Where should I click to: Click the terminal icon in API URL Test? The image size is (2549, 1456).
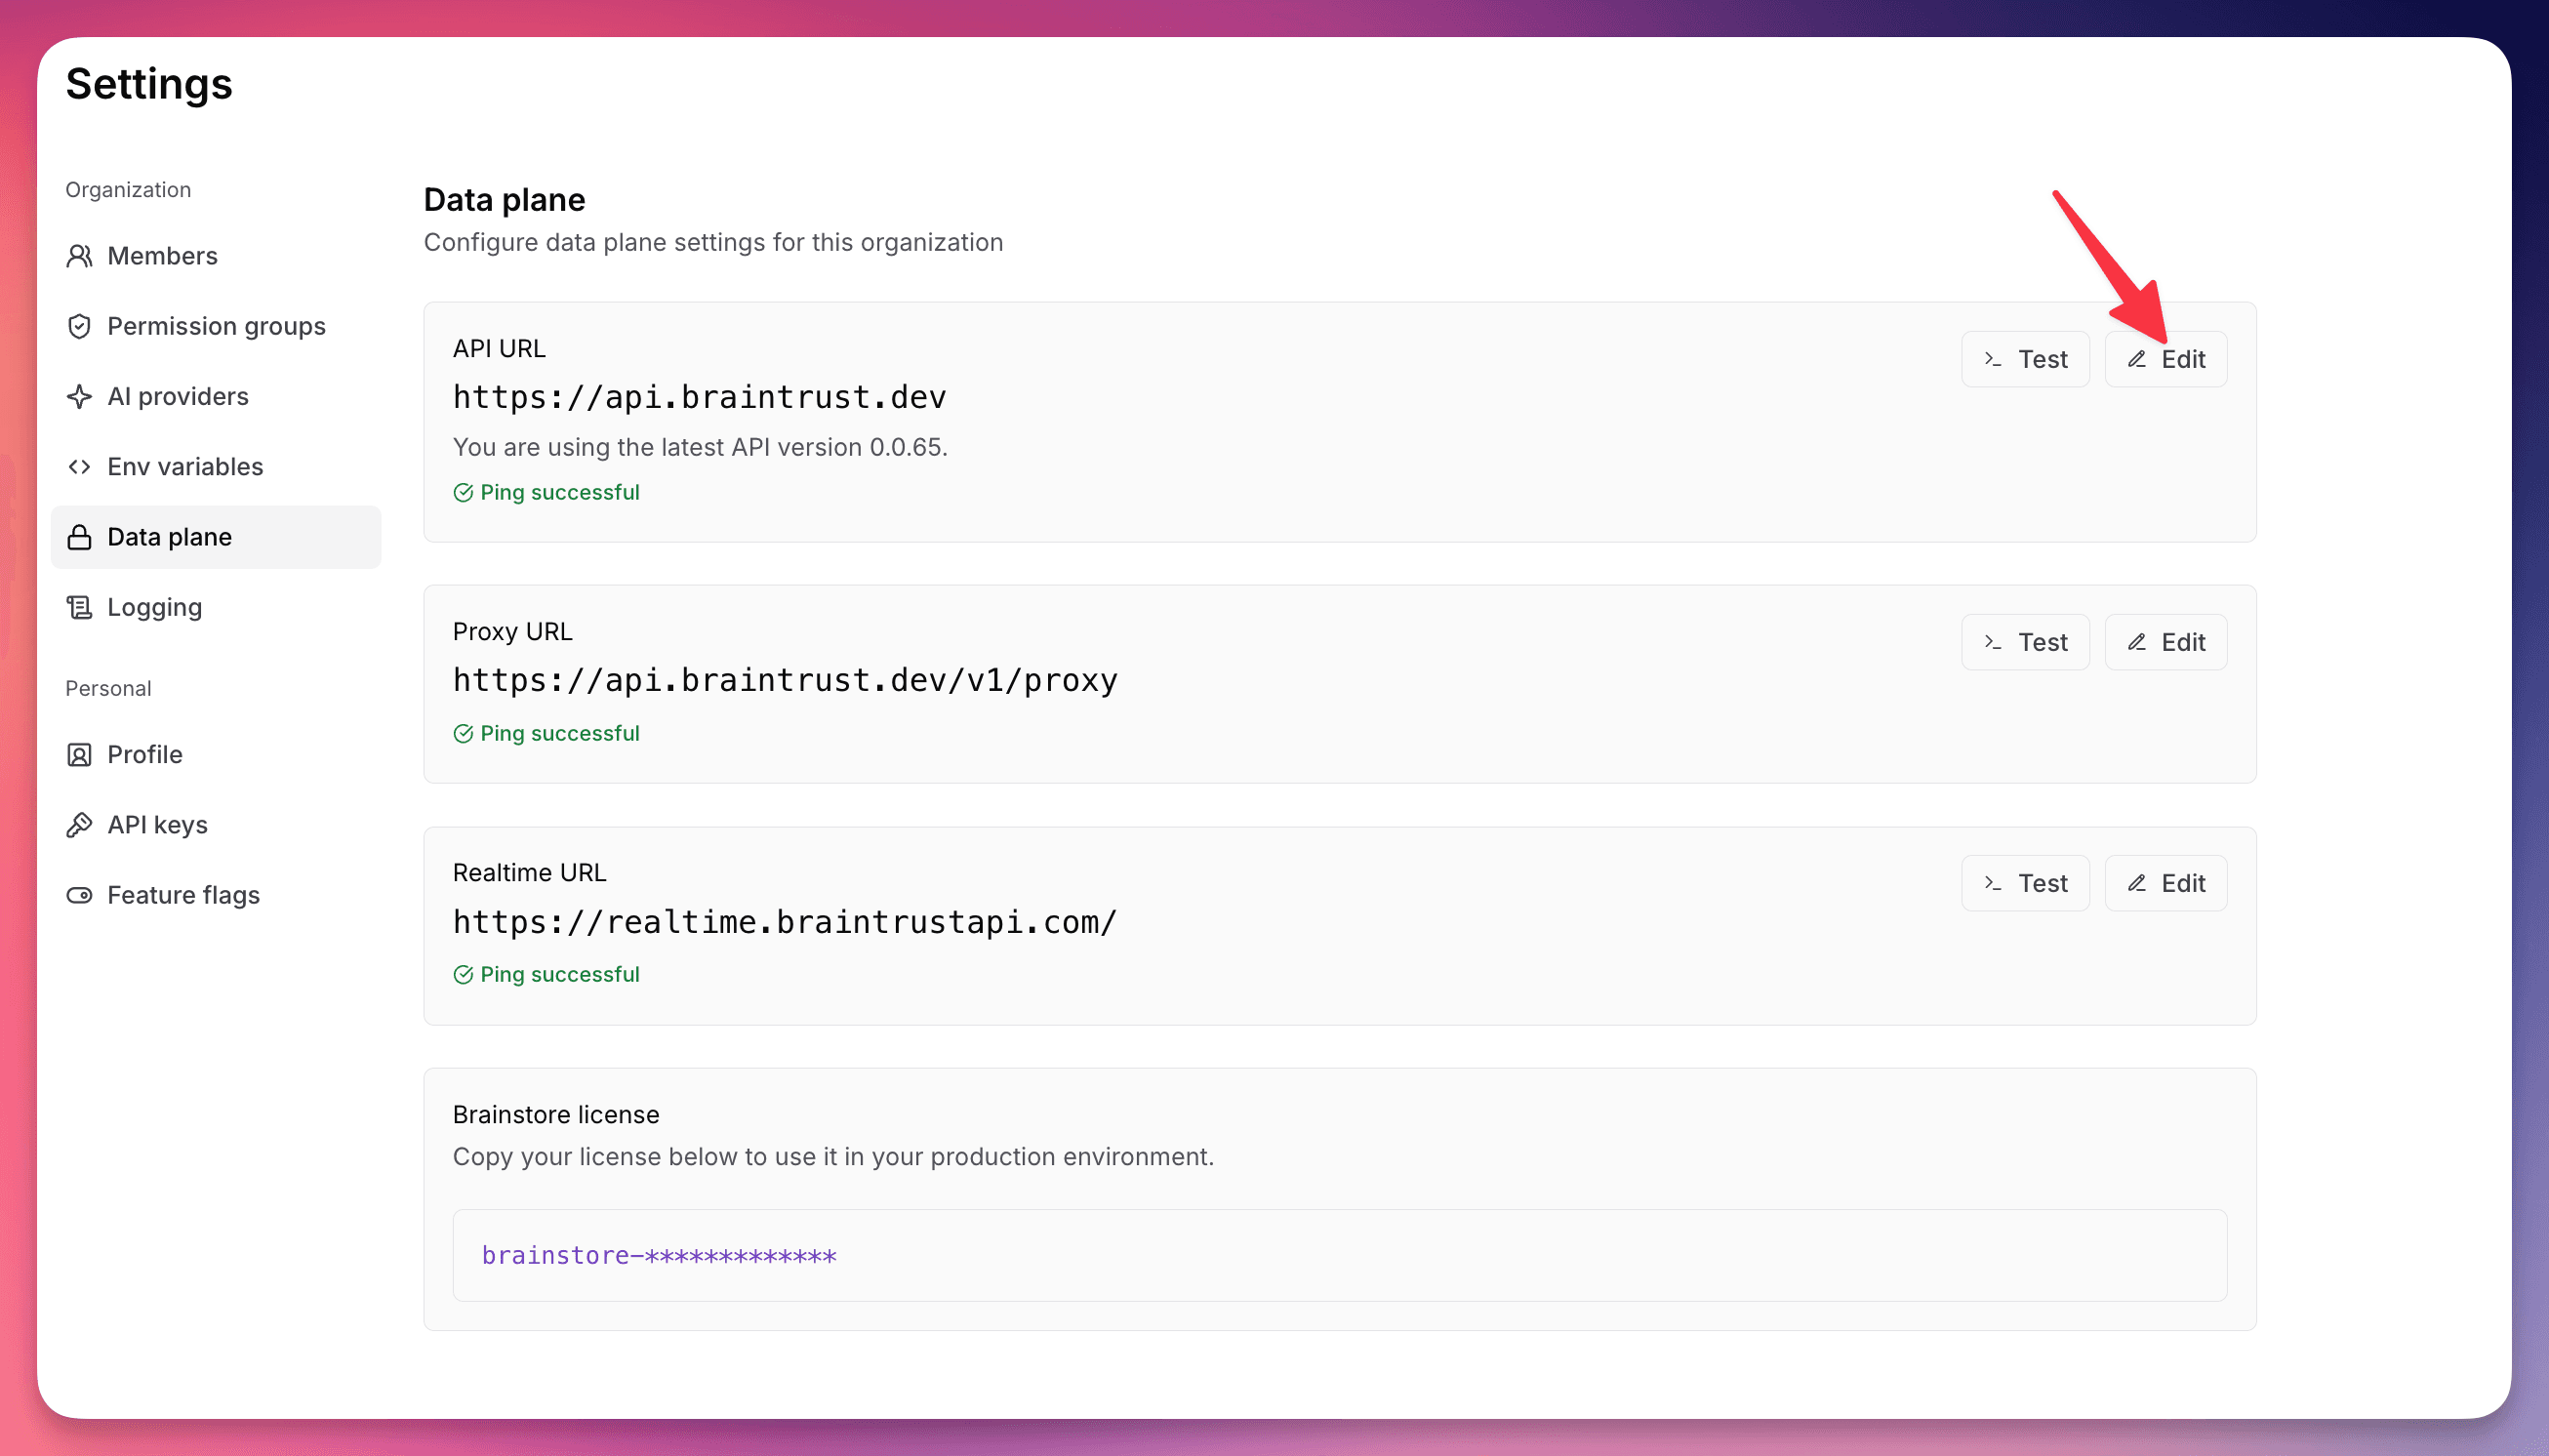(1993, 359)
